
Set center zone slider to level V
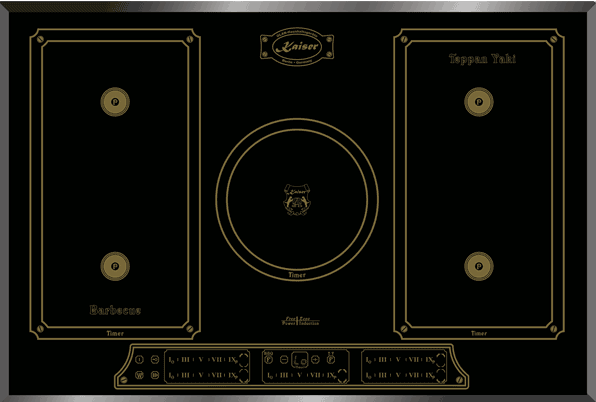pos(300,375)
